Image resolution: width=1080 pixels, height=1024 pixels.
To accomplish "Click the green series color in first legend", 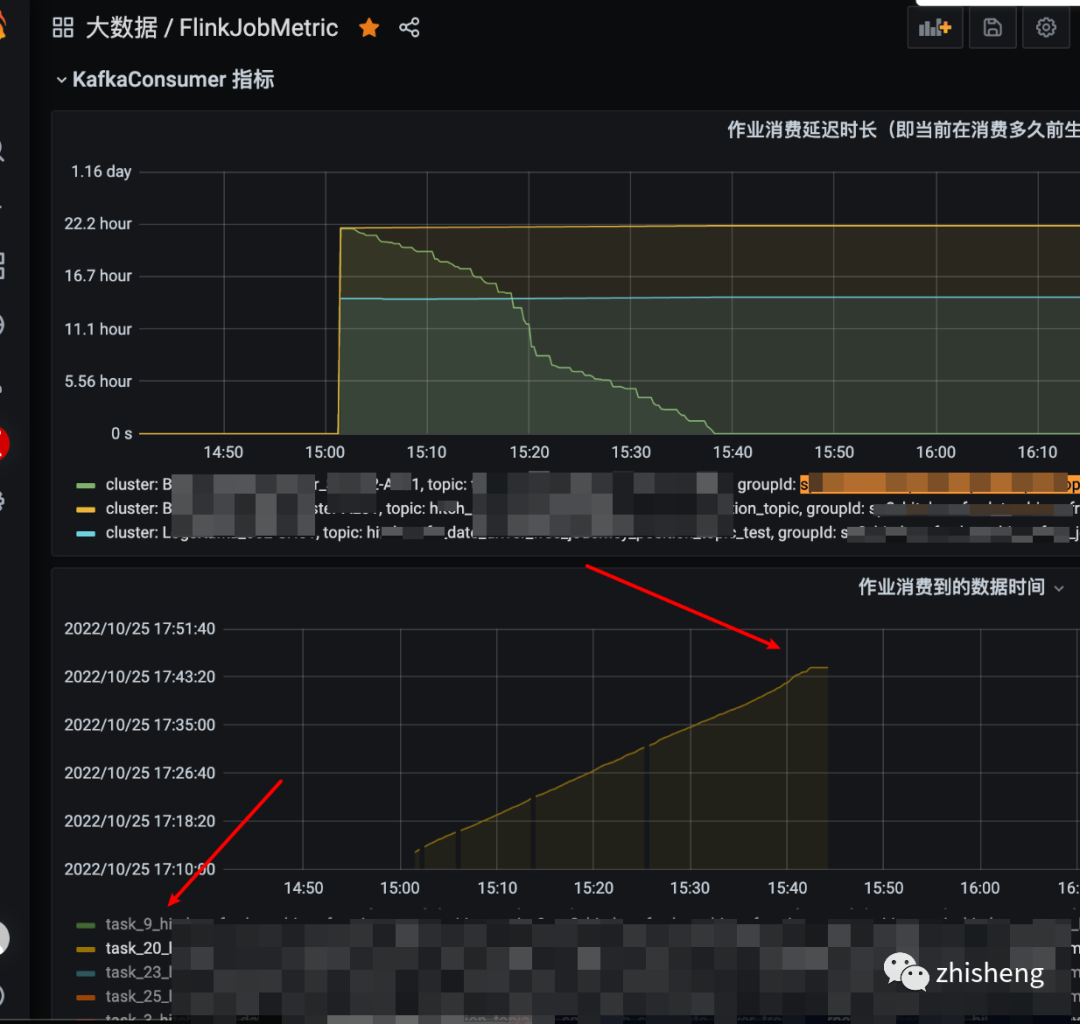I will (85, 485).
